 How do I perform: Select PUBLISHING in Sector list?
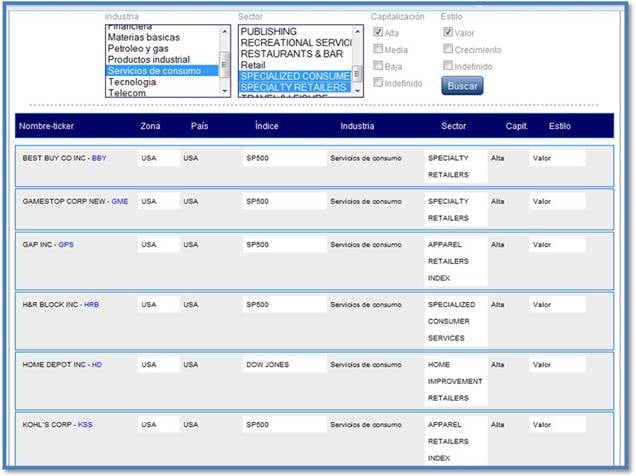pos(295,31)
